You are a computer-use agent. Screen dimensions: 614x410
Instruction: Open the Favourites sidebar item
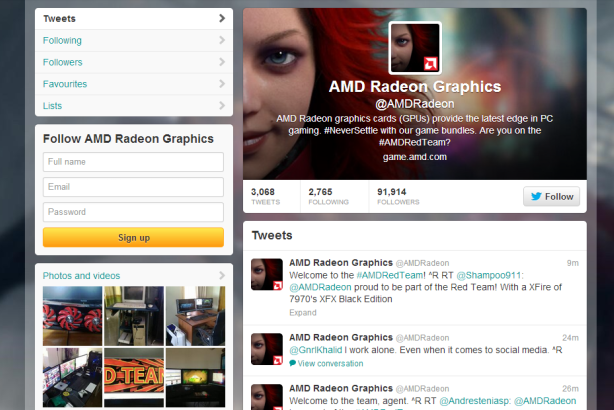pos(134,84)
